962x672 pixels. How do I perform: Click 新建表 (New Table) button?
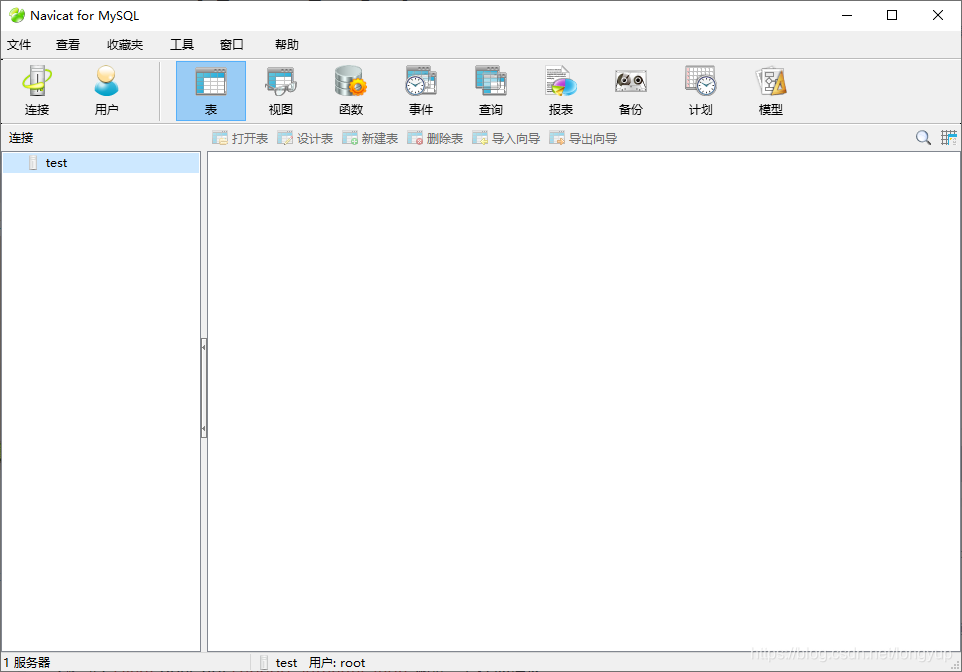(x=370, y=138)
